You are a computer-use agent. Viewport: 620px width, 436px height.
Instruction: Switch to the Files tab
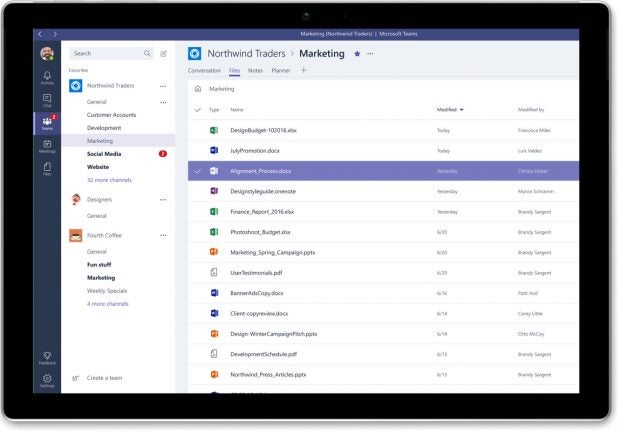pyautogui.click(x=234, y=70)
